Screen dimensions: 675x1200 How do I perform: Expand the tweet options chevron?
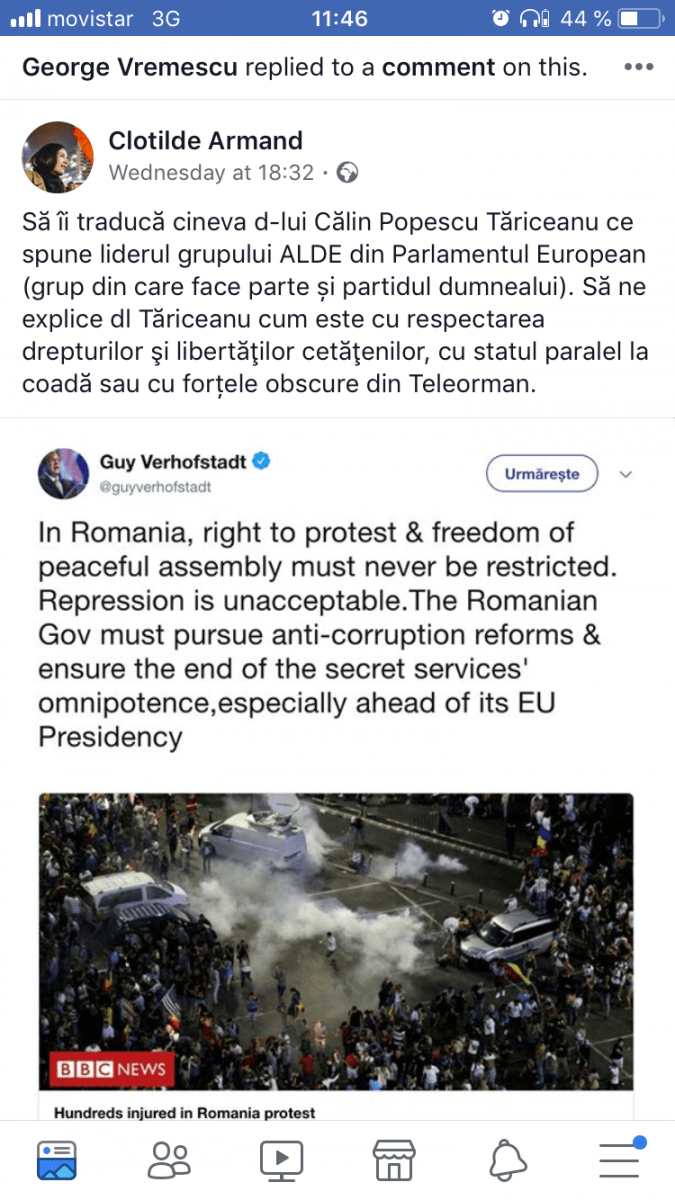pyautogui.click(x=626, y=474)
